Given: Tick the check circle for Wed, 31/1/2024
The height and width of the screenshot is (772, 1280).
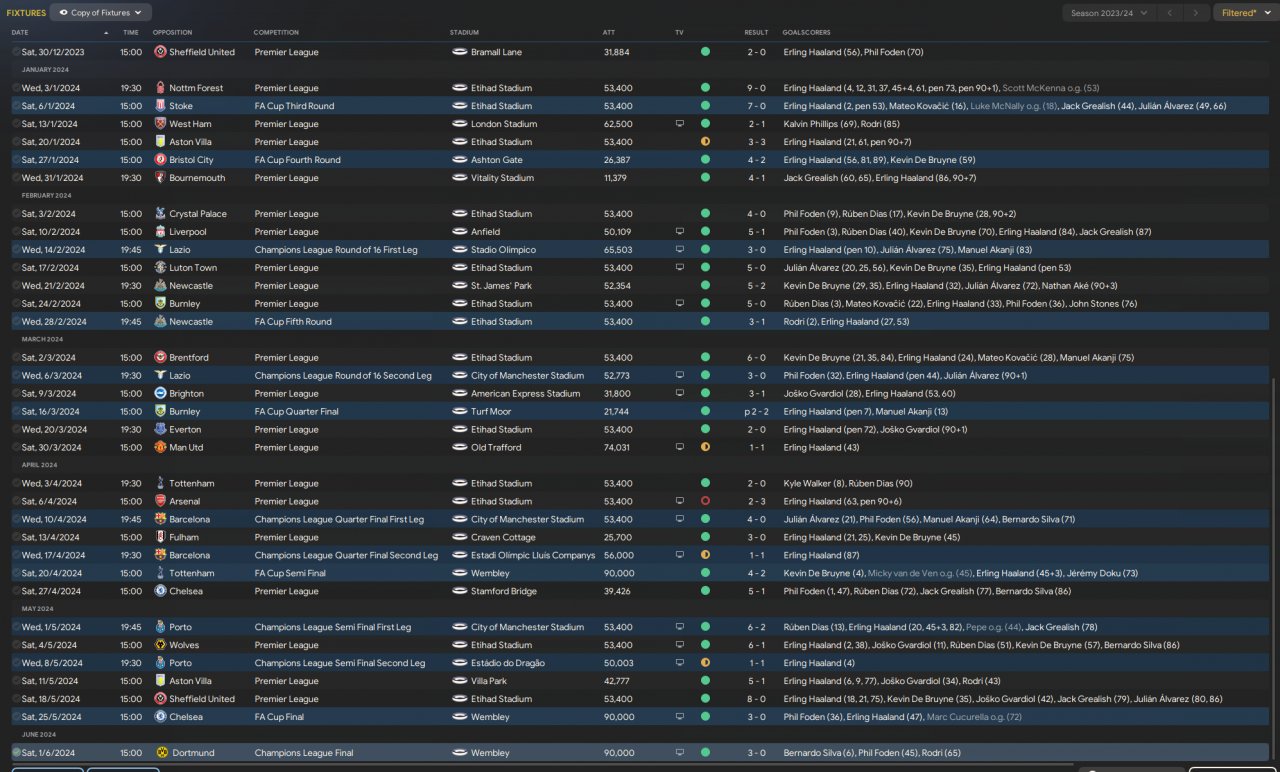Looking at the screenshot, I should [x=16, y=178].
